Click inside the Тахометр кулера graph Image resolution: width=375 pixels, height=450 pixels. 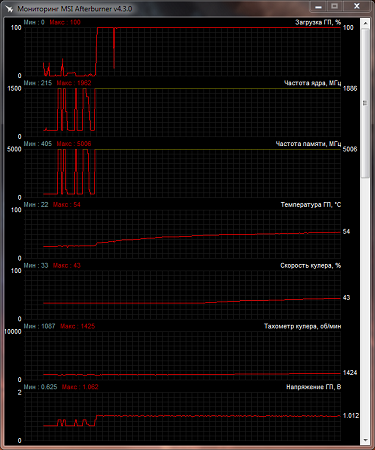point(183,355)
